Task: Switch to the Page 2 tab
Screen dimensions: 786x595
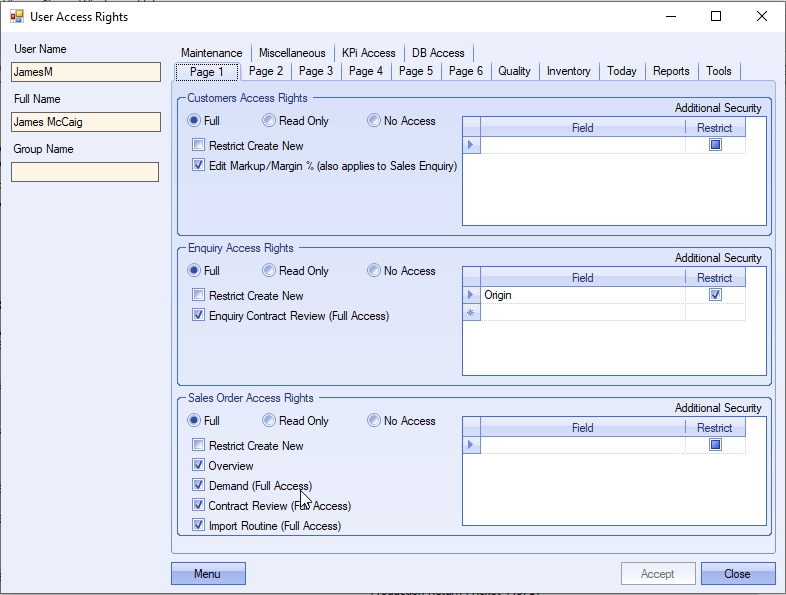Action: point(266,71)
